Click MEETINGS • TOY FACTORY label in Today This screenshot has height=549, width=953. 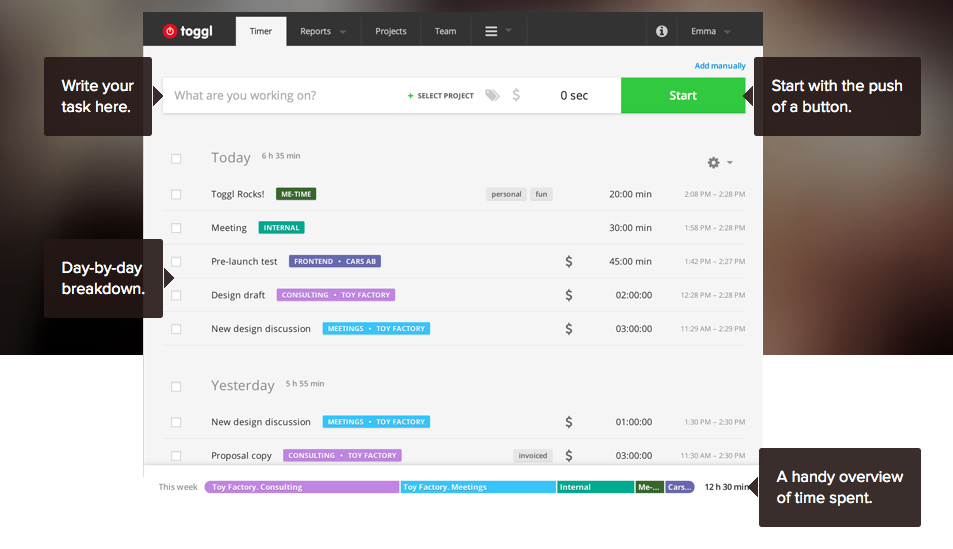[x=376, y=328]
